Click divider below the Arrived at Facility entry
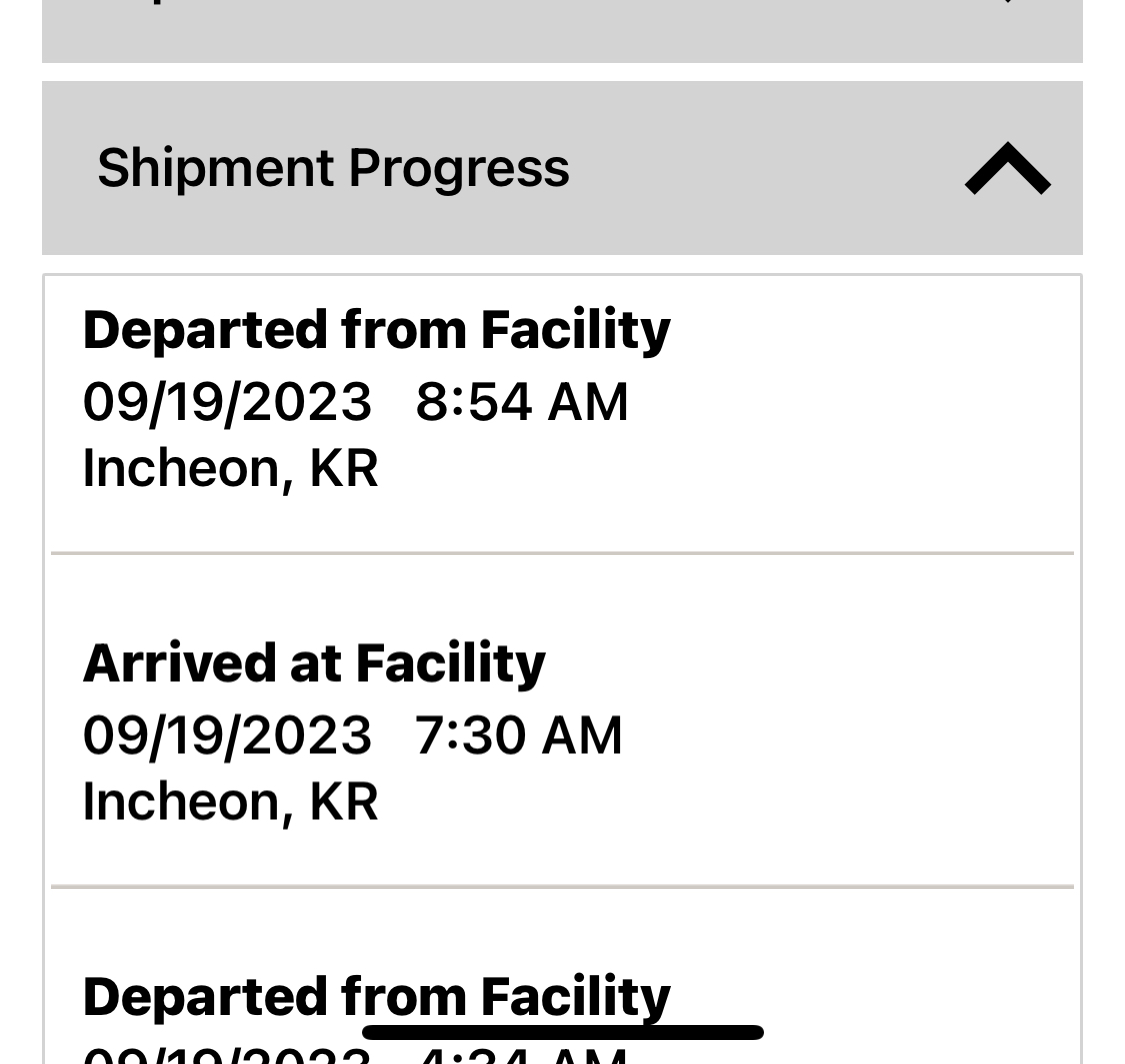This screenshot has height=1064, width=1125. coord(562,887)
